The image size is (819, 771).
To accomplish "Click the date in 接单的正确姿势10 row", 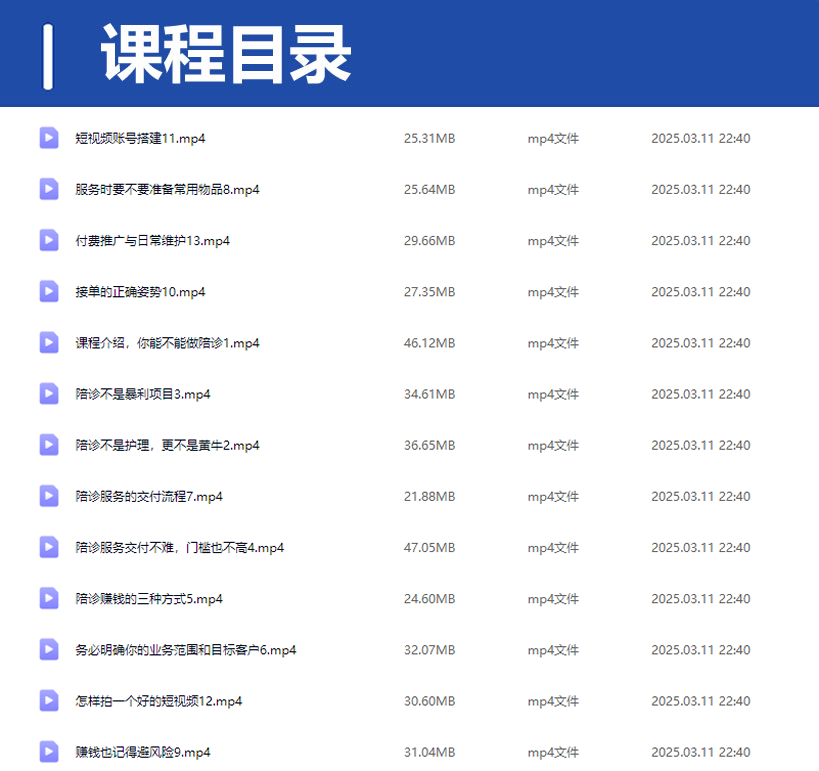I will pos(701,292).
